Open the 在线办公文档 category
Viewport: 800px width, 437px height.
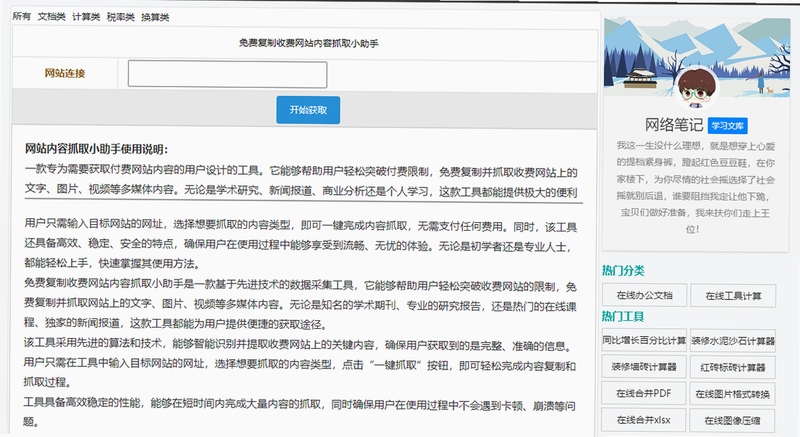(644, 295)
